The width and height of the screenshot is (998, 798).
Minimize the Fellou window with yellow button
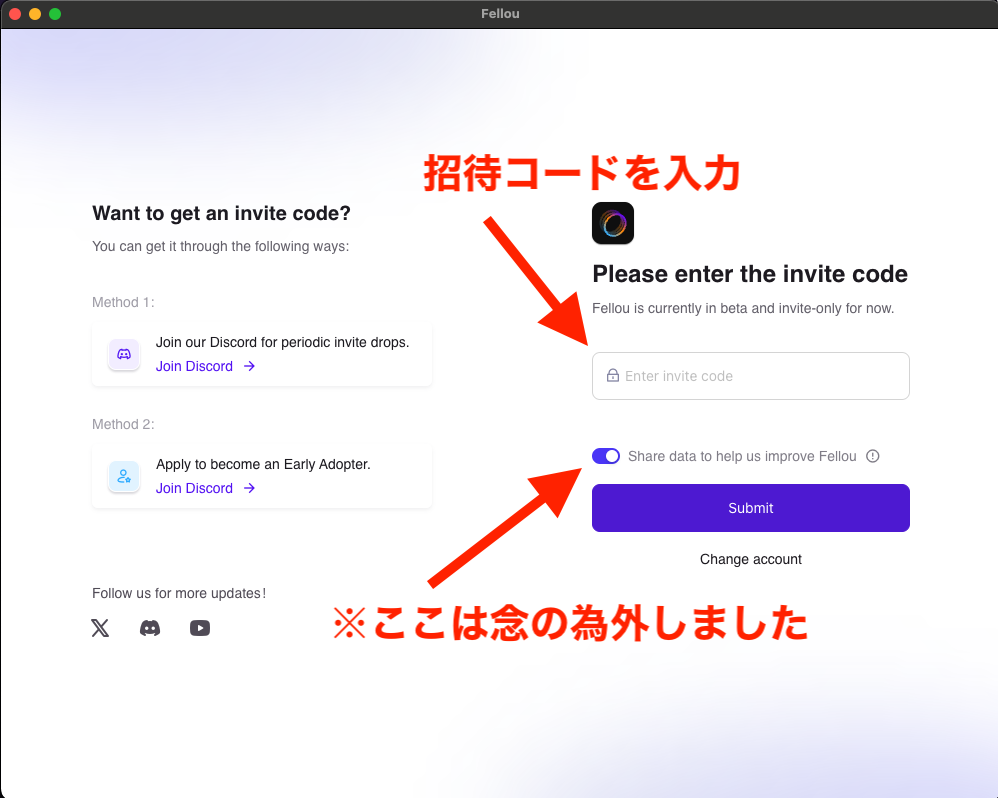click(x=35, y=14)
